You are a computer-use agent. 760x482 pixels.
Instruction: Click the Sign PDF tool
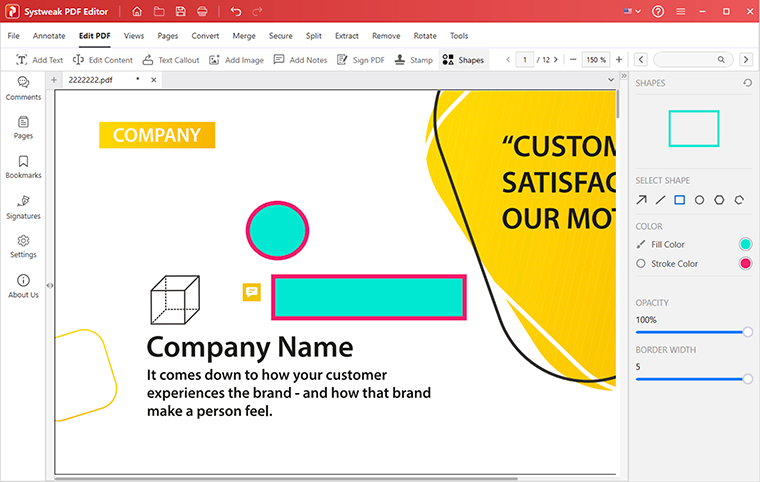pyautogui.click(x=361, y=60)
